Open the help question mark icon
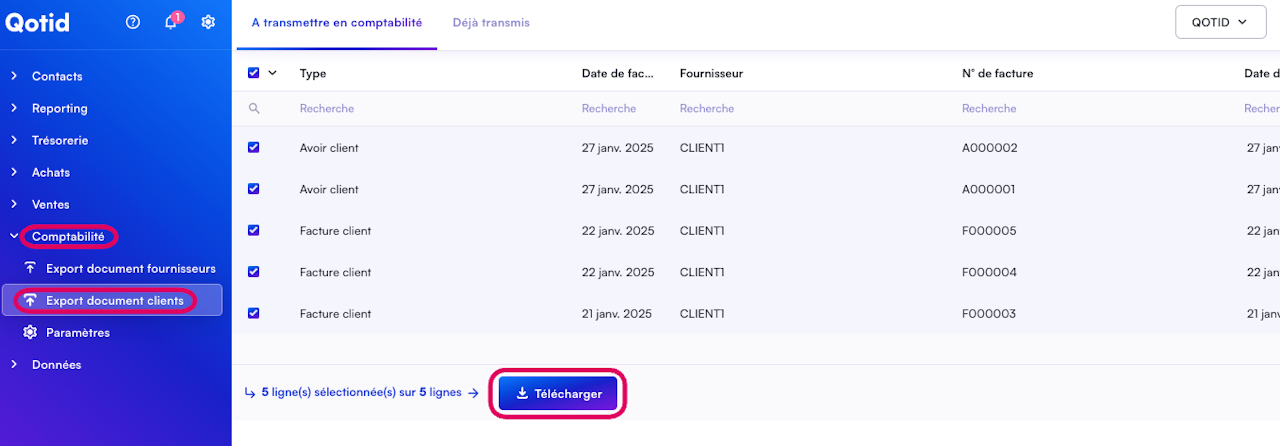 (133, 22)
